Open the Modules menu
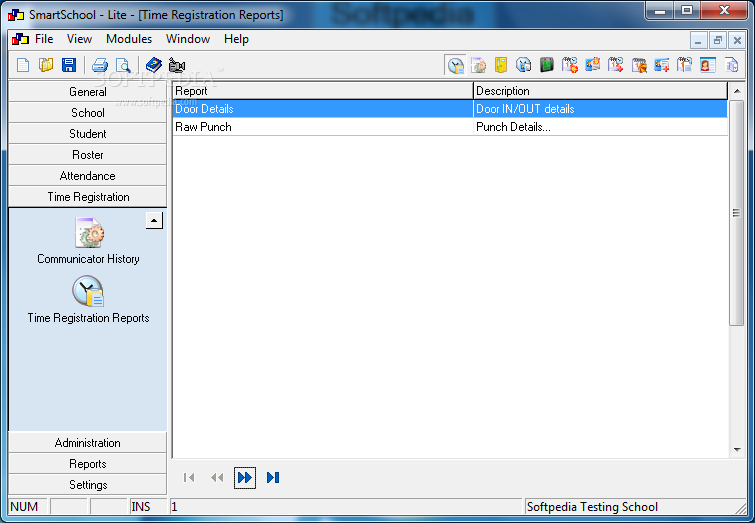The image size is (755, 523). pyautogui.click(x=129, y=39)
